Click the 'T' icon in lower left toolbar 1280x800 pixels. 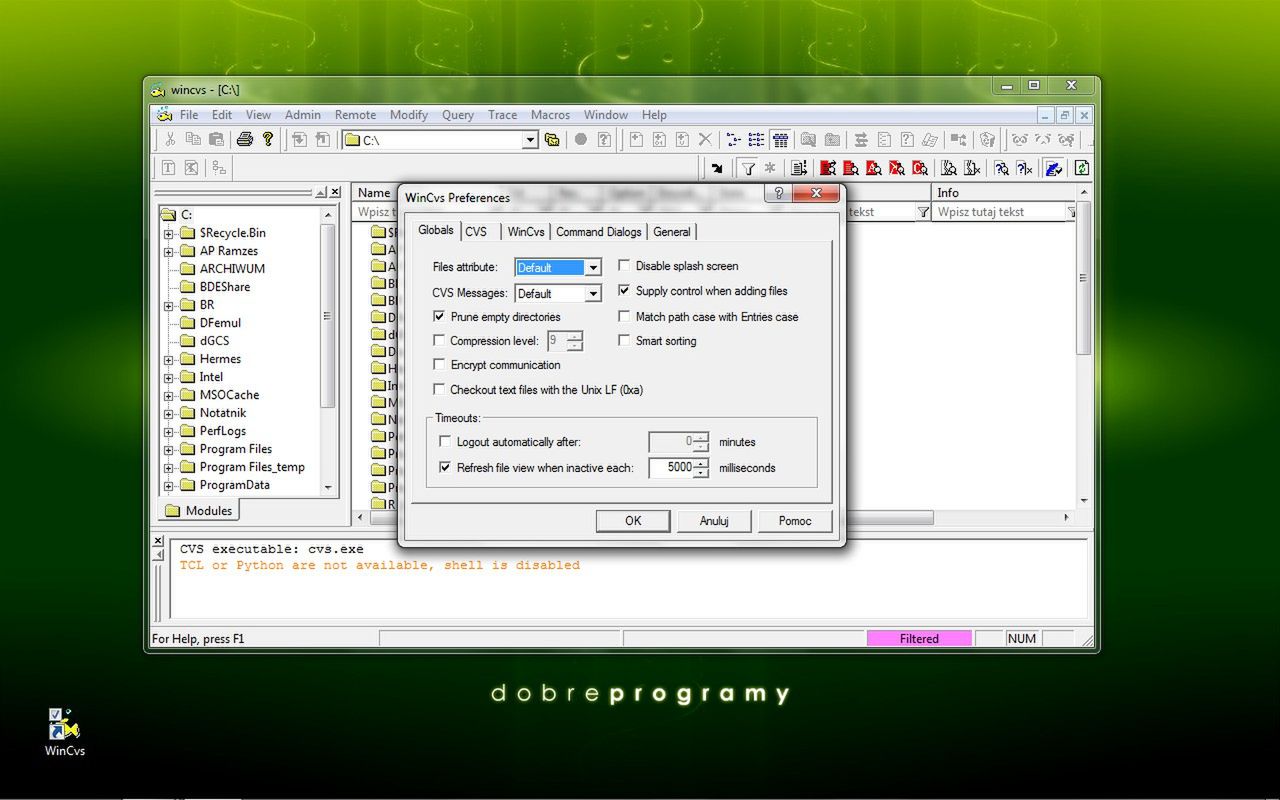[168, 168]
